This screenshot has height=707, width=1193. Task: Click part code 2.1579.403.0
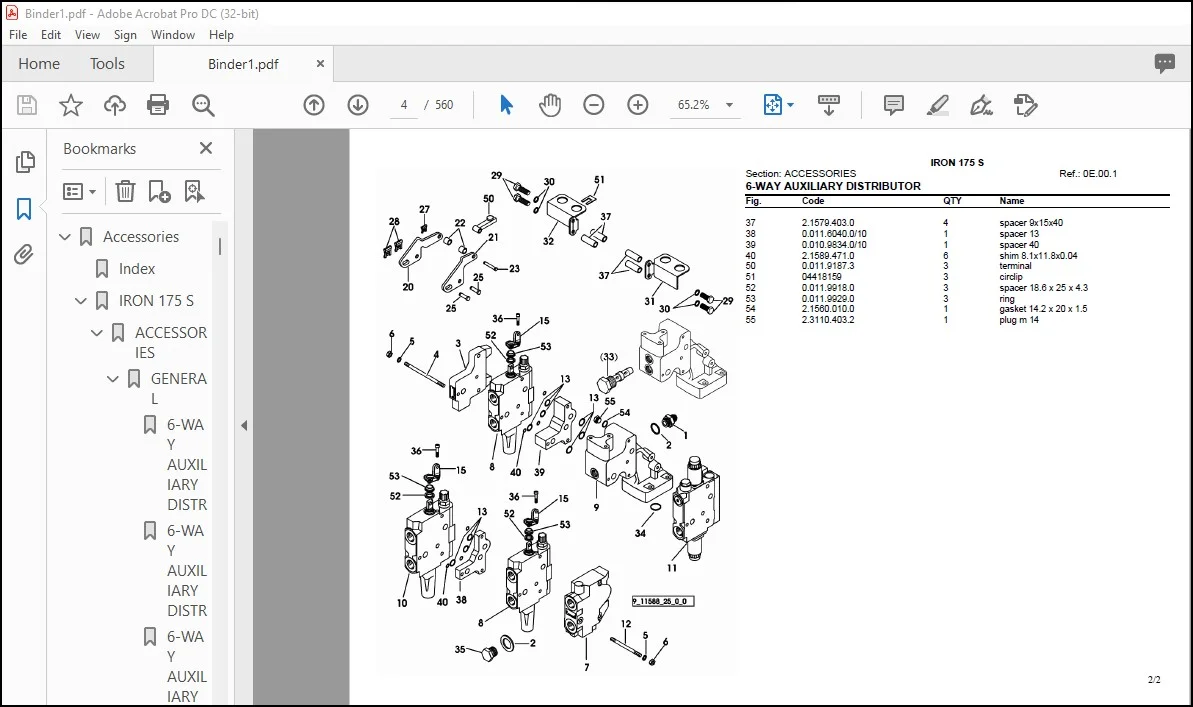828,223
